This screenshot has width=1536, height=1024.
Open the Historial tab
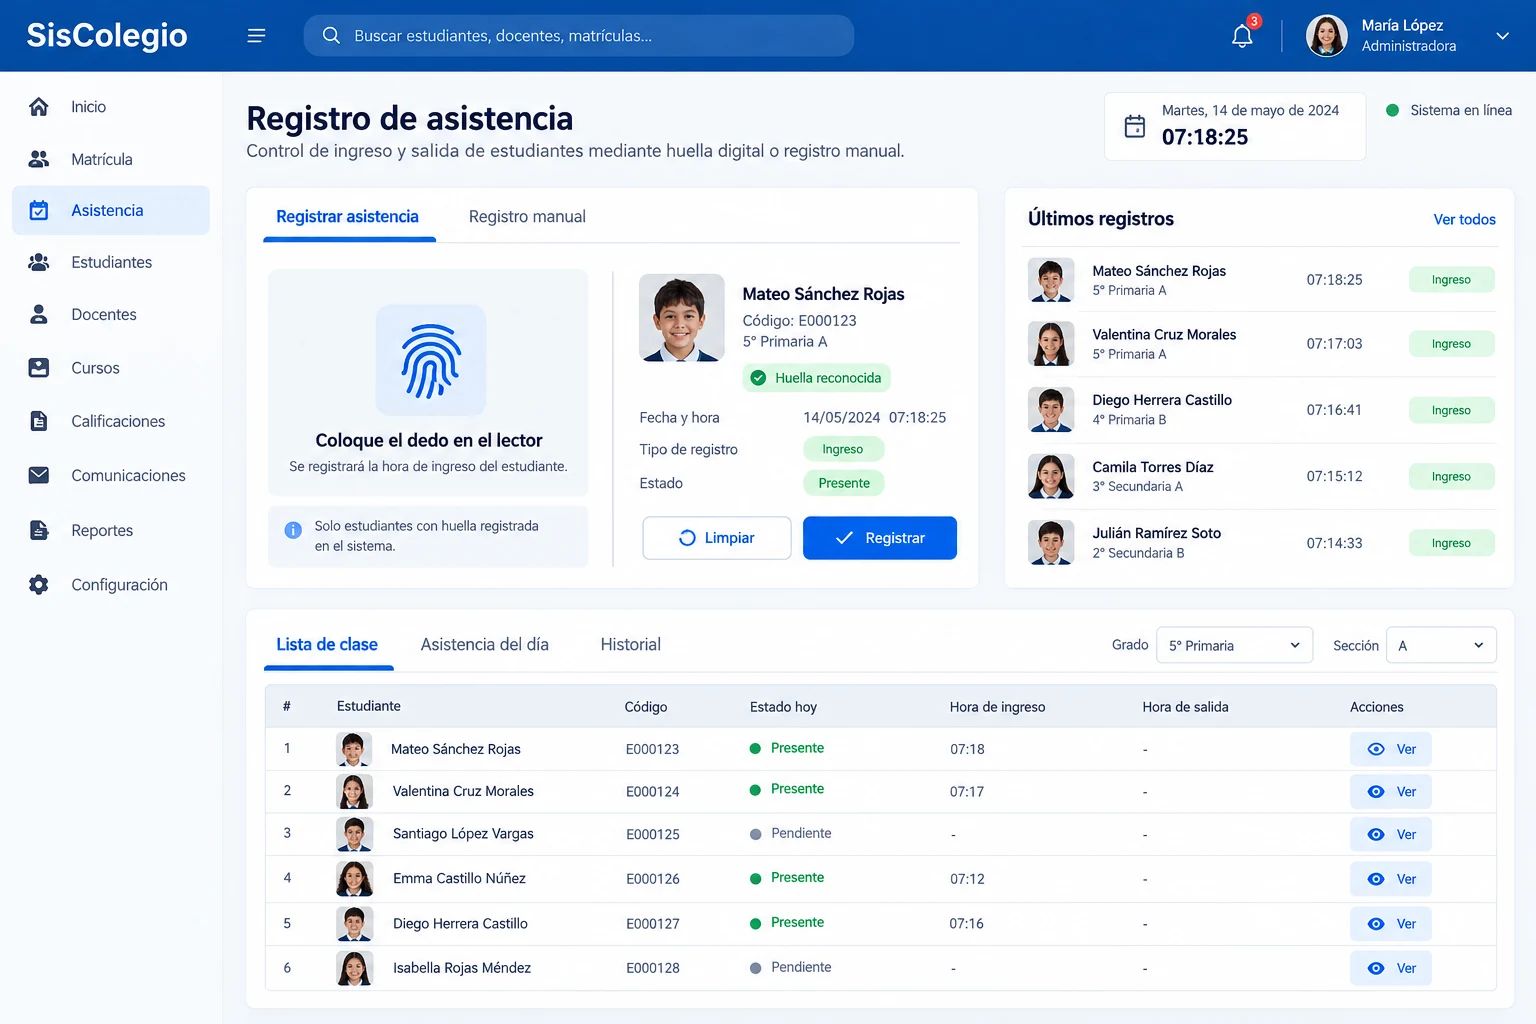coord(631,645)
